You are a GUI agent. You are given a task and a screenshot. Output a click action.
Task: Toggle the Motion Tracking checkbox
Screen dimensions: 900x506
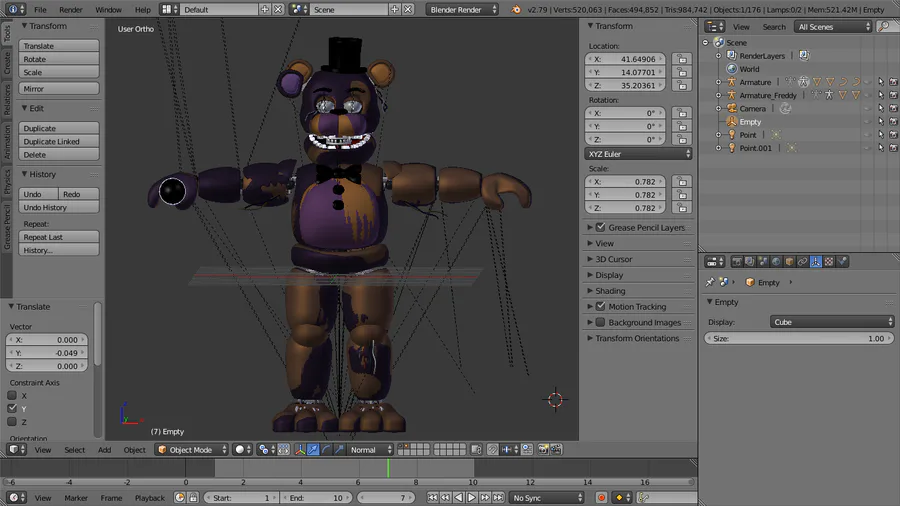click(x=600, y=306)
